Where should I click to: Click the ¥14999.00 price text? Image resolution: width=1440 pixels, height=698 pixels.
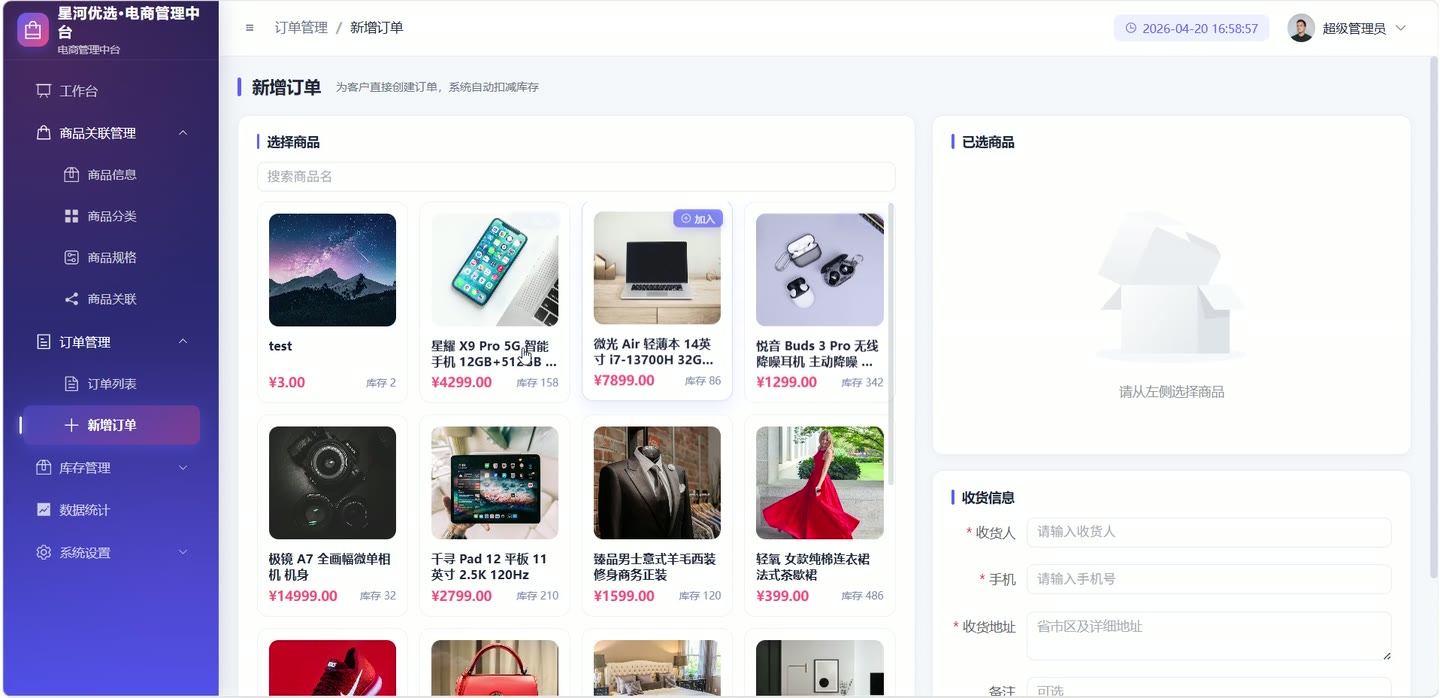coord(302,596)
